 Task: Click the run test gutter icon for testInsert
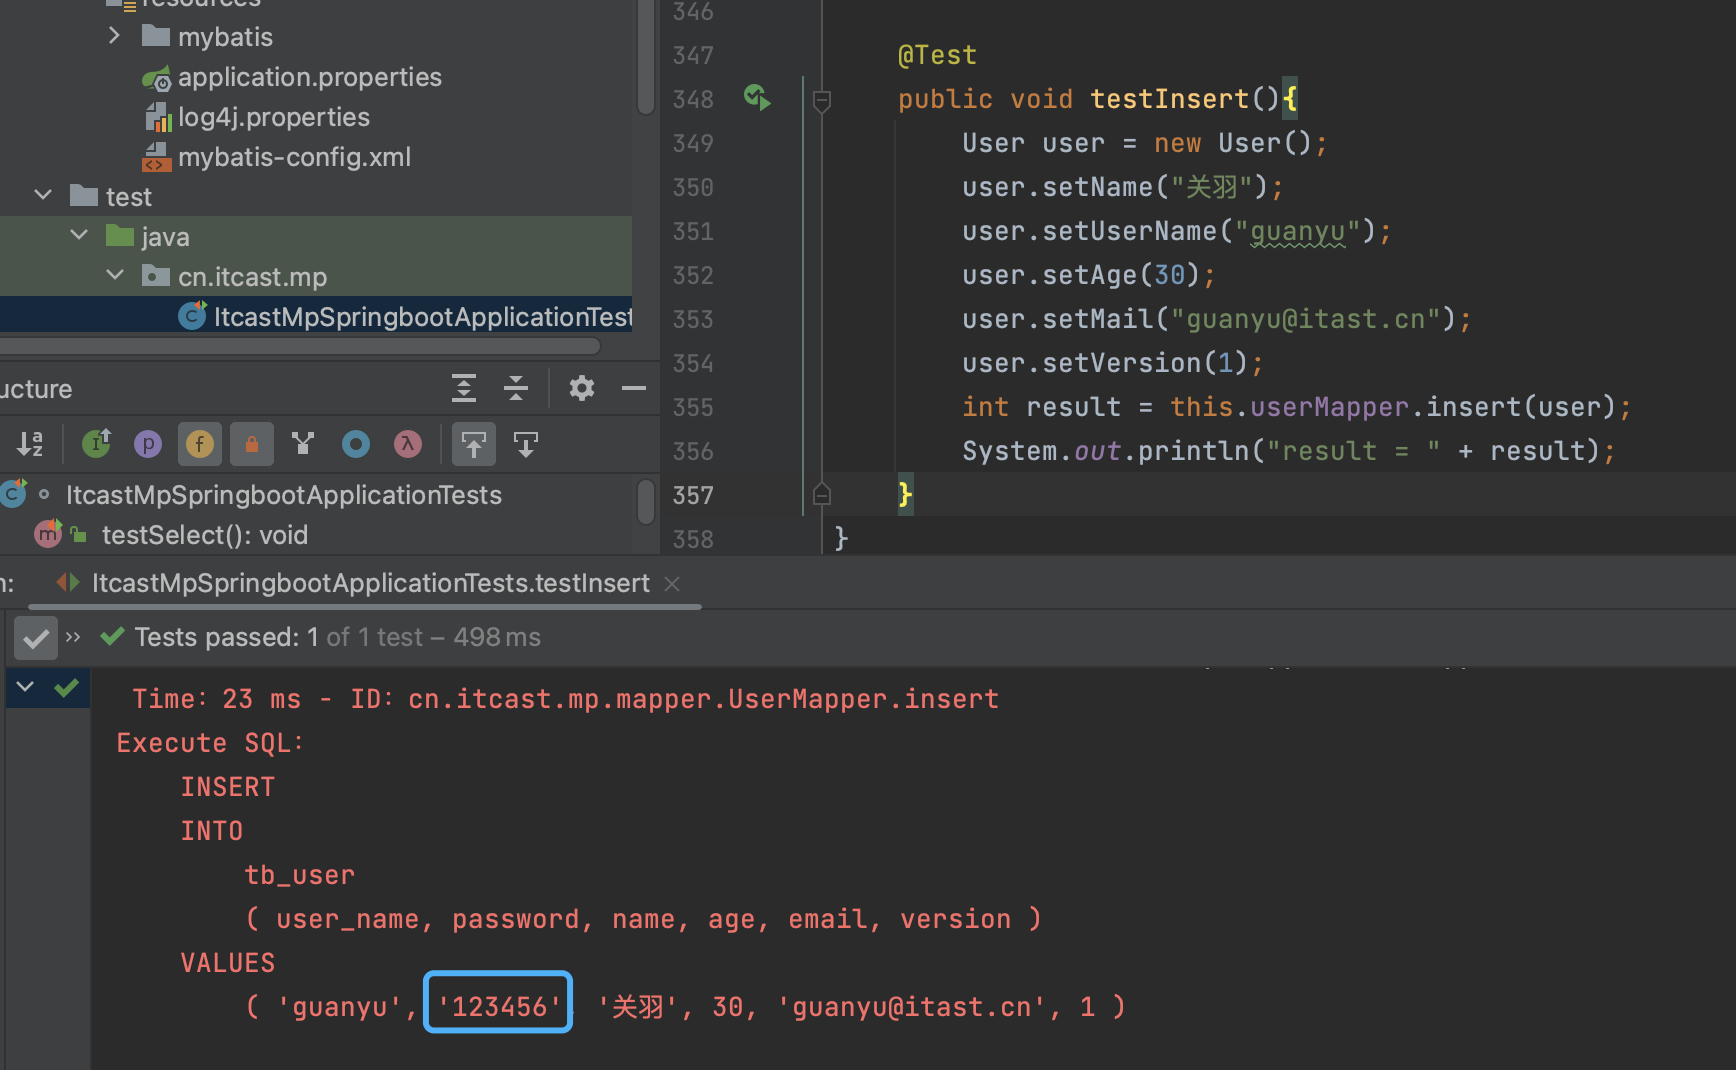click(x=757, y=98)
